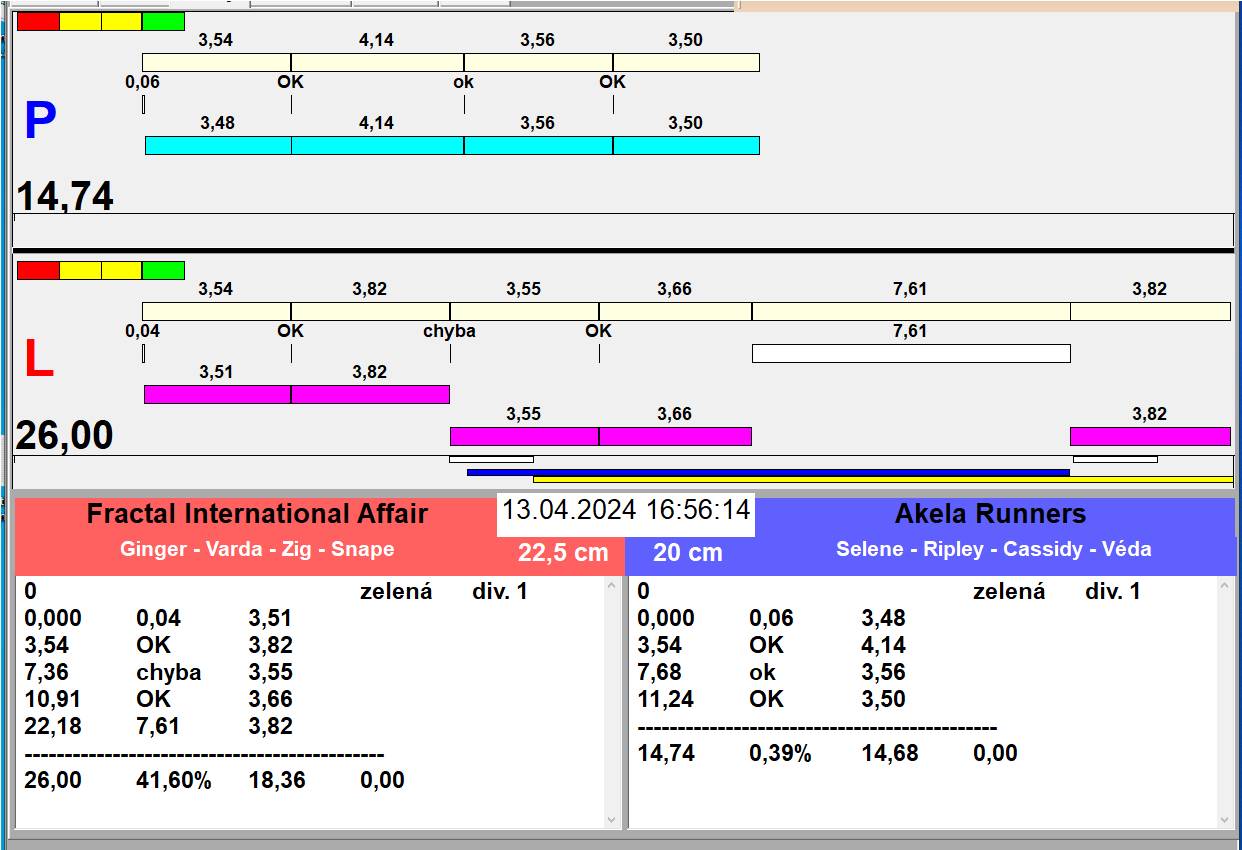Click the cyan 3,48 segment in lane P
This screenshot has height=850, width=1242.
click(x=218, y=146)
